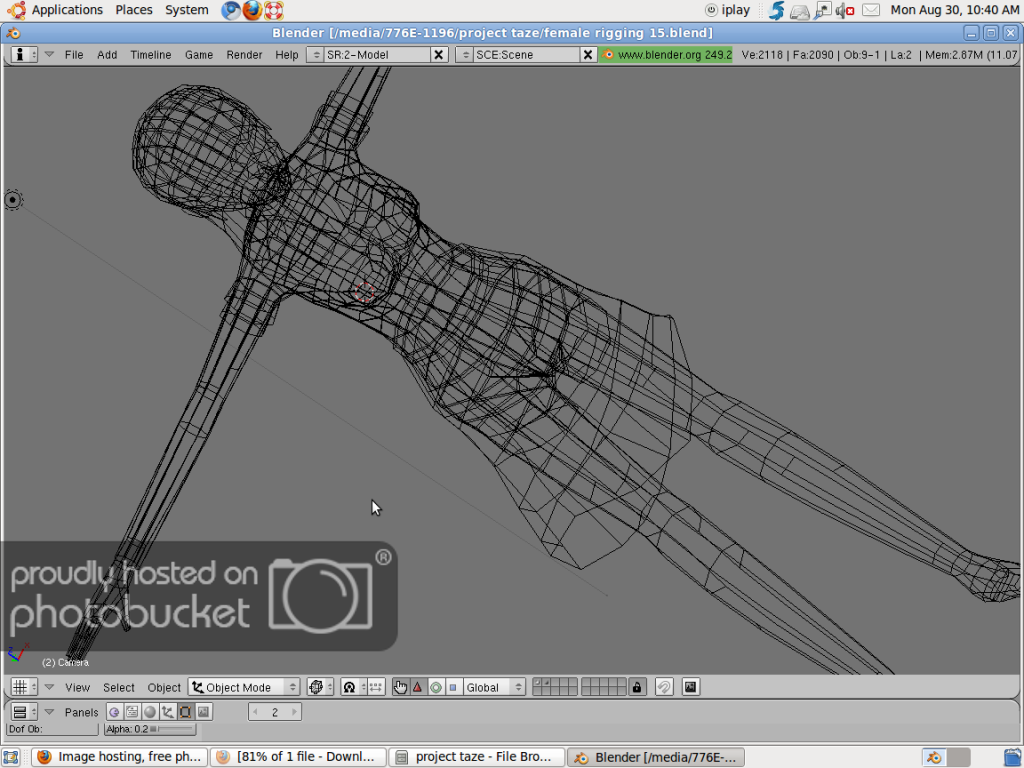The height and width of the screenshot is (768, 1024).
Task: Select the wireframe draw type button
Action: pos(320,687)
